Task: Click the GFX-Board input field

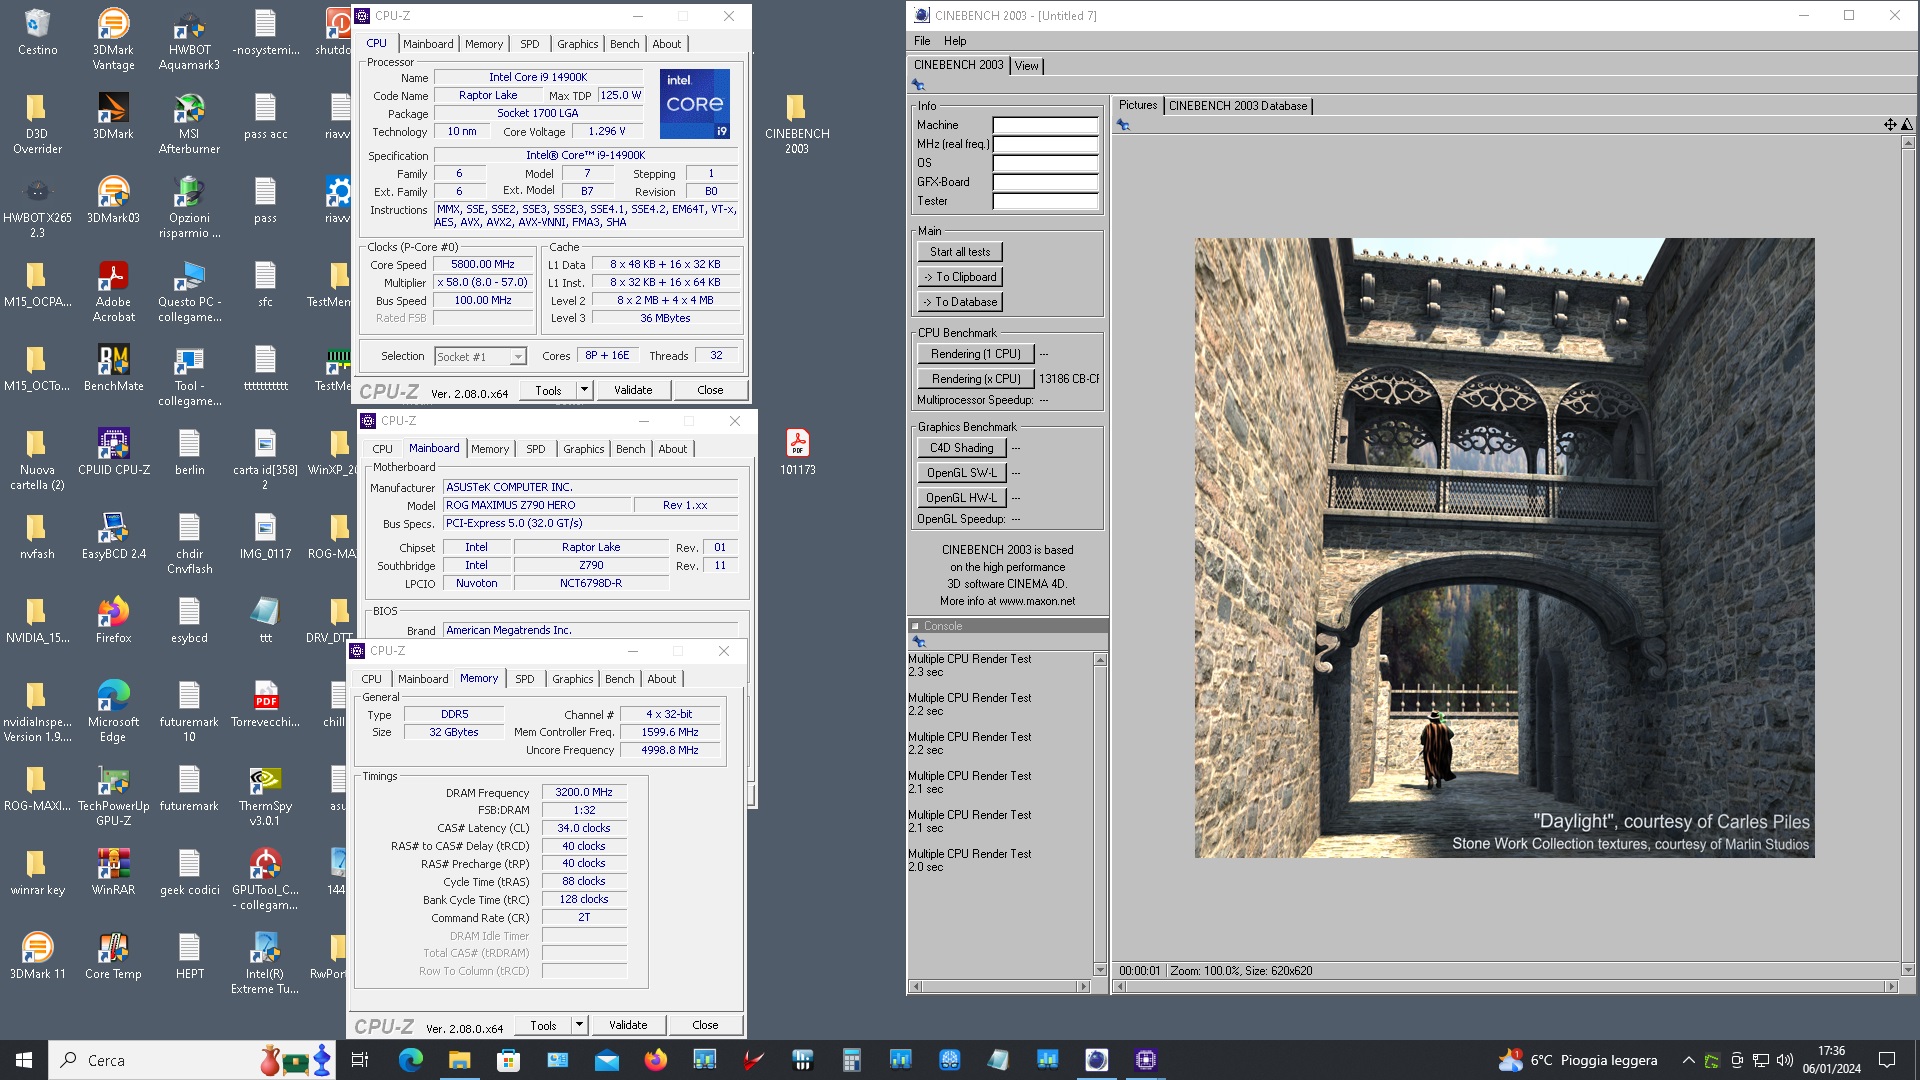Action: [1045, 182]
